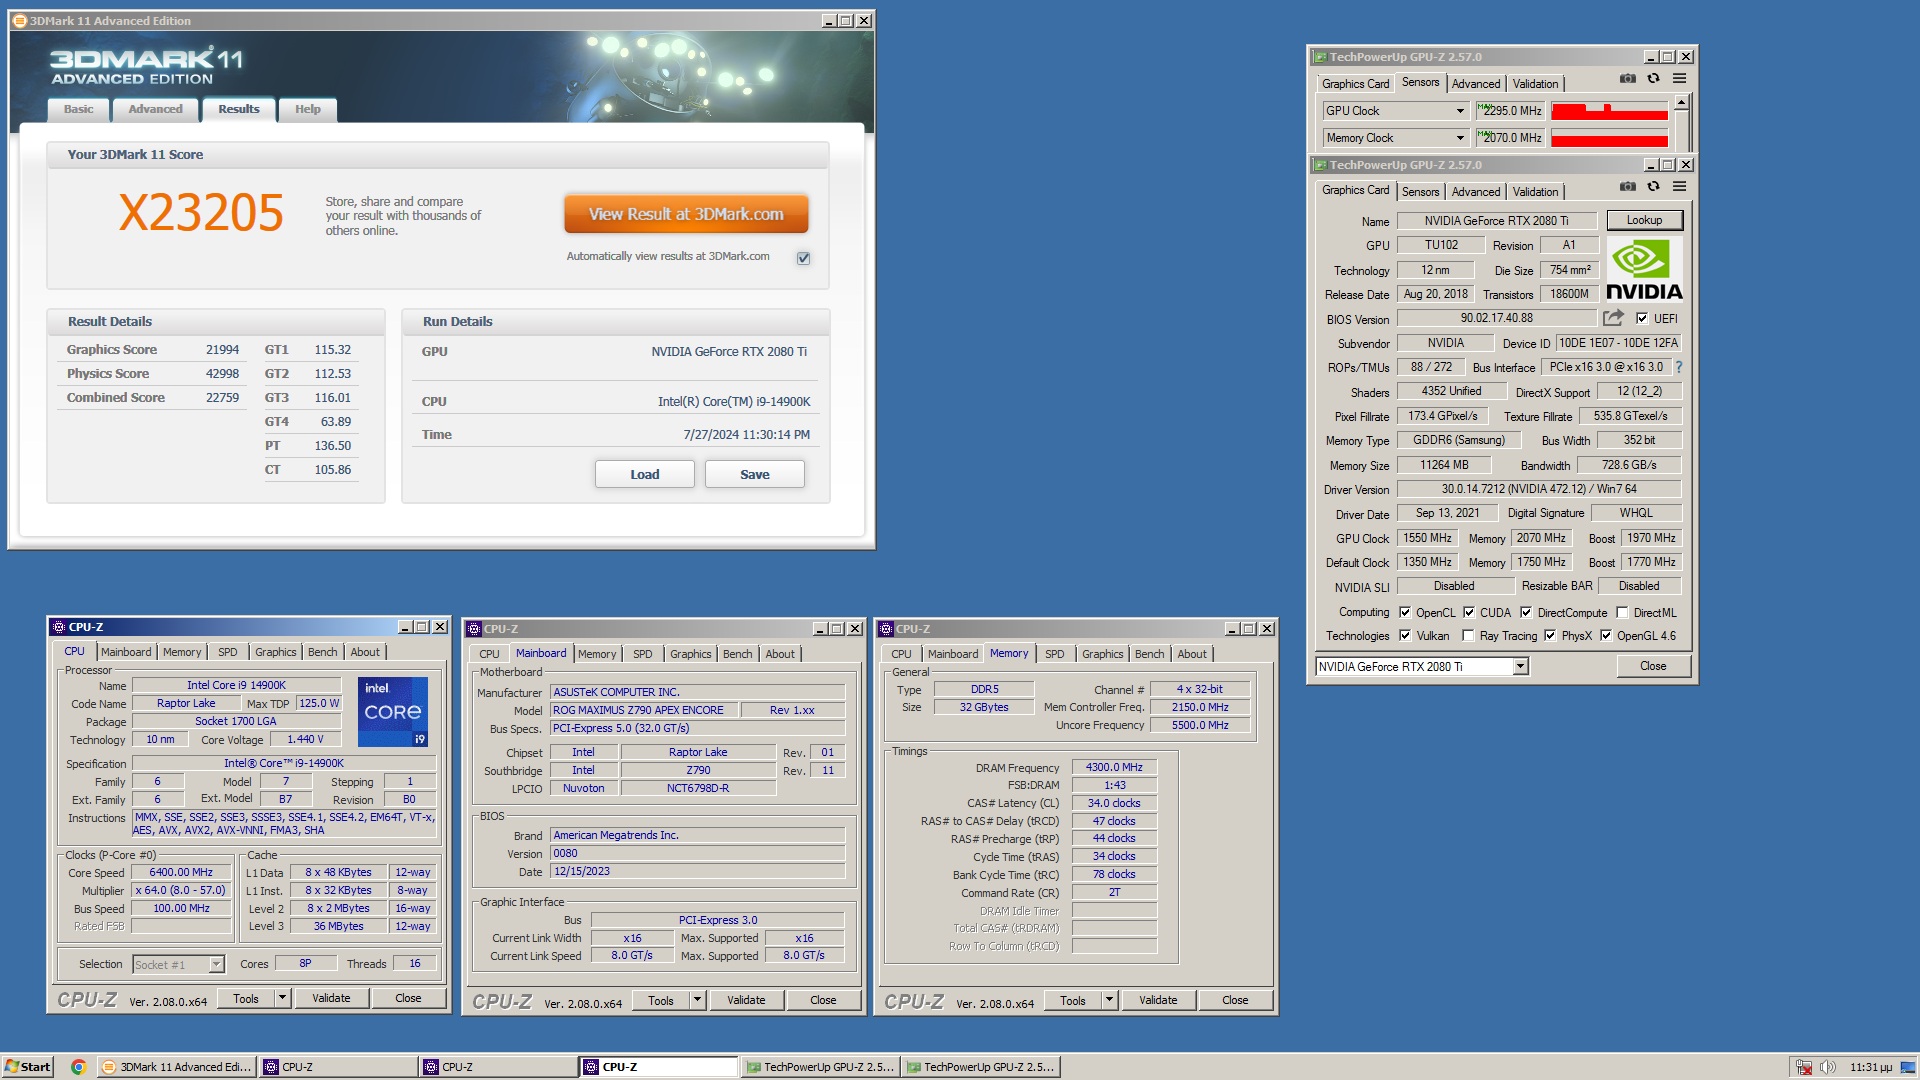Click View Result at 3DMark.com button
Image resolution: width=1920 pixels, height=1080 pixels.
(x=686, y=214)
